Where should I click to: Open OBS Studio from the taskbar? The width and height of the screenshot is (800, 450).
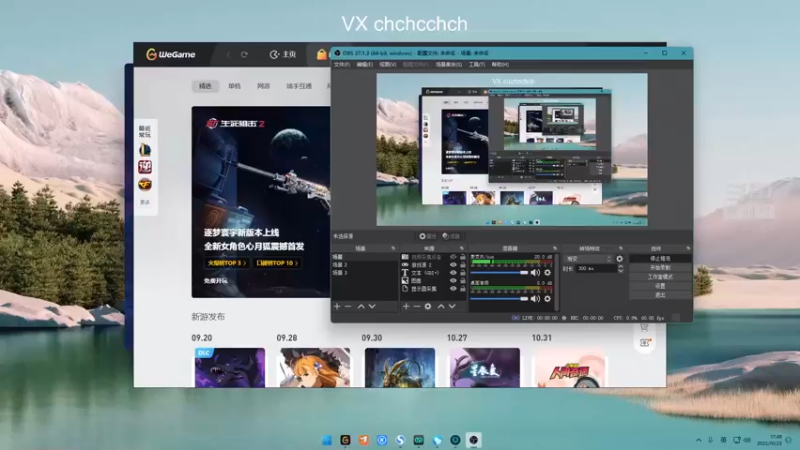(x=473, y=440)
